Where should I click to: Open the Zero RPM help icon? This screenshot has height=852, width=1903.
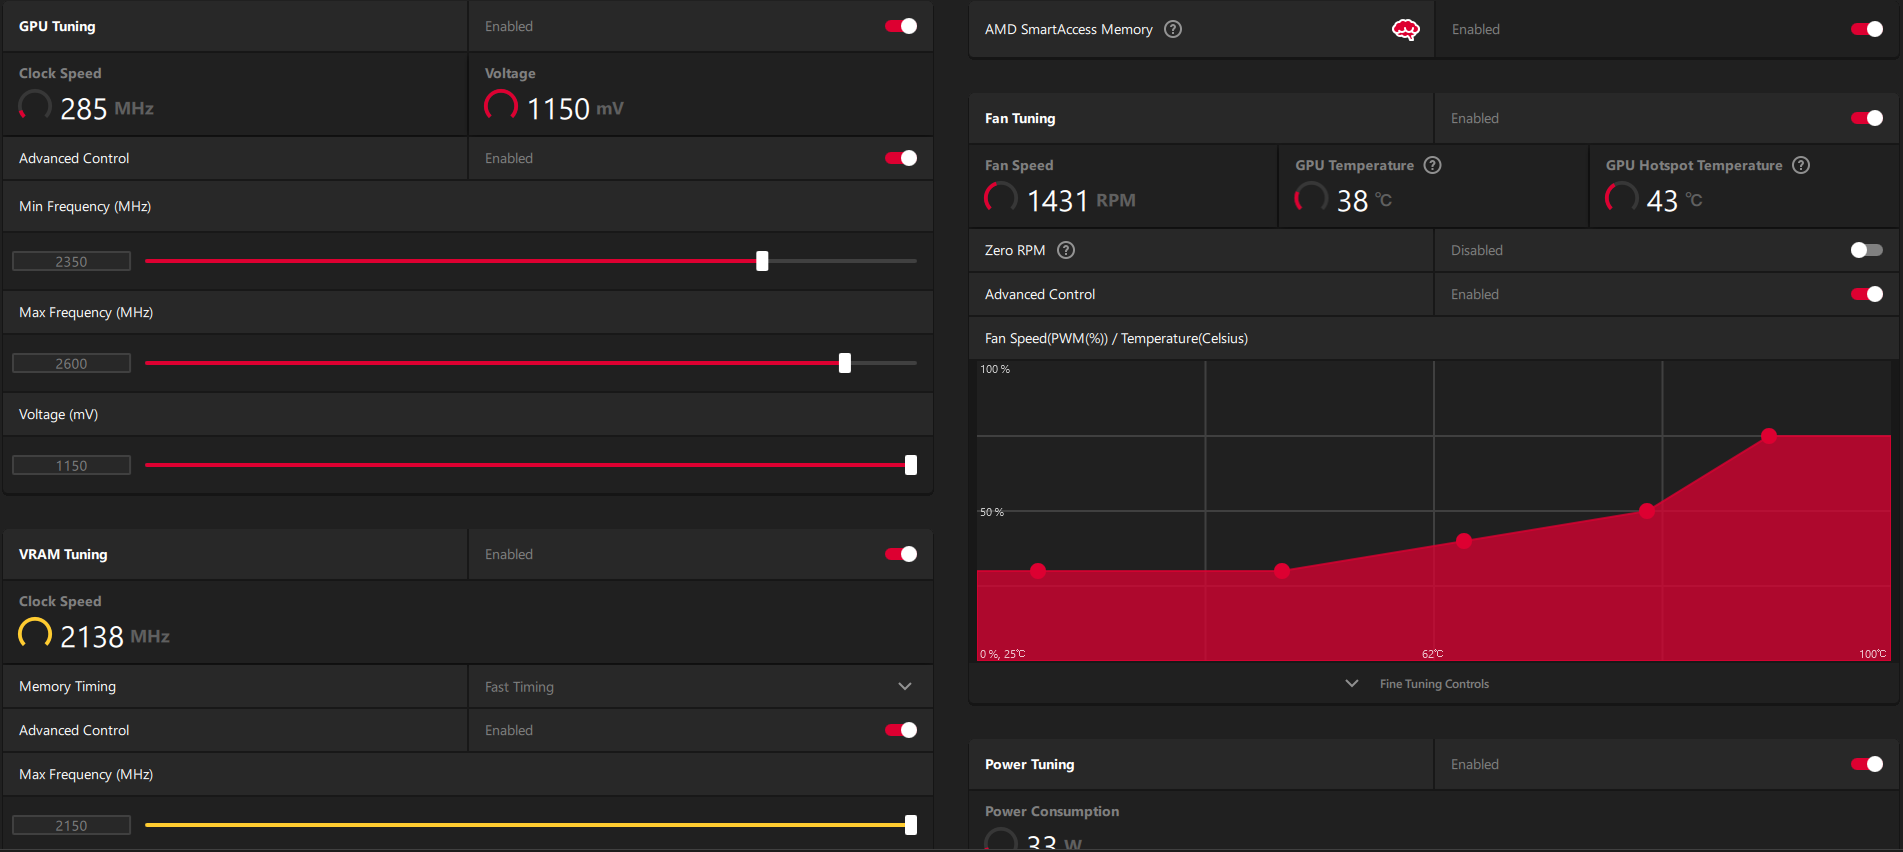pos(1066,250)
